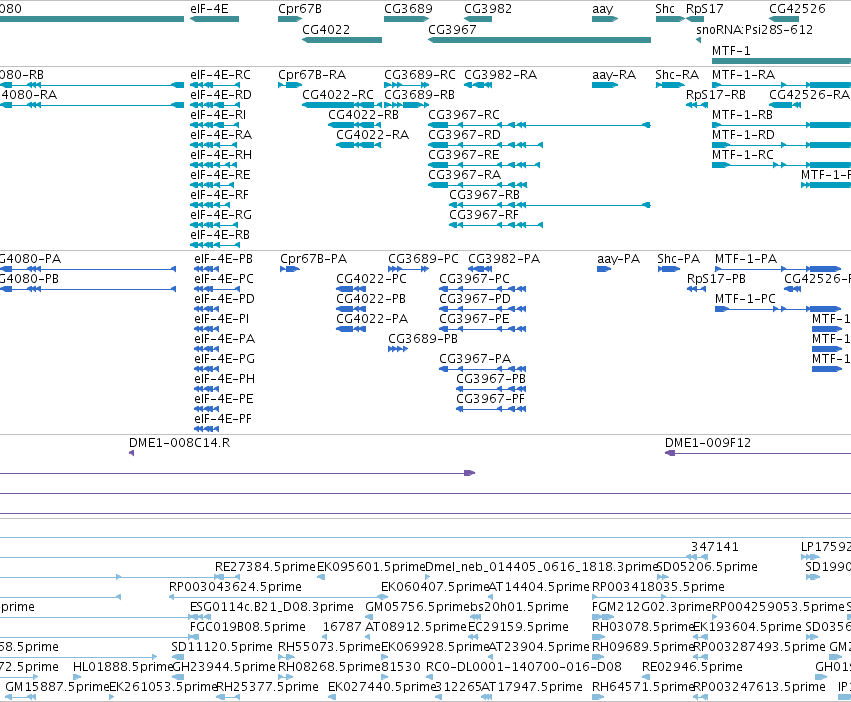Click transcript MTF-1-RB
The height and width of the screenshot is (702, 851).
coord(742,115)
